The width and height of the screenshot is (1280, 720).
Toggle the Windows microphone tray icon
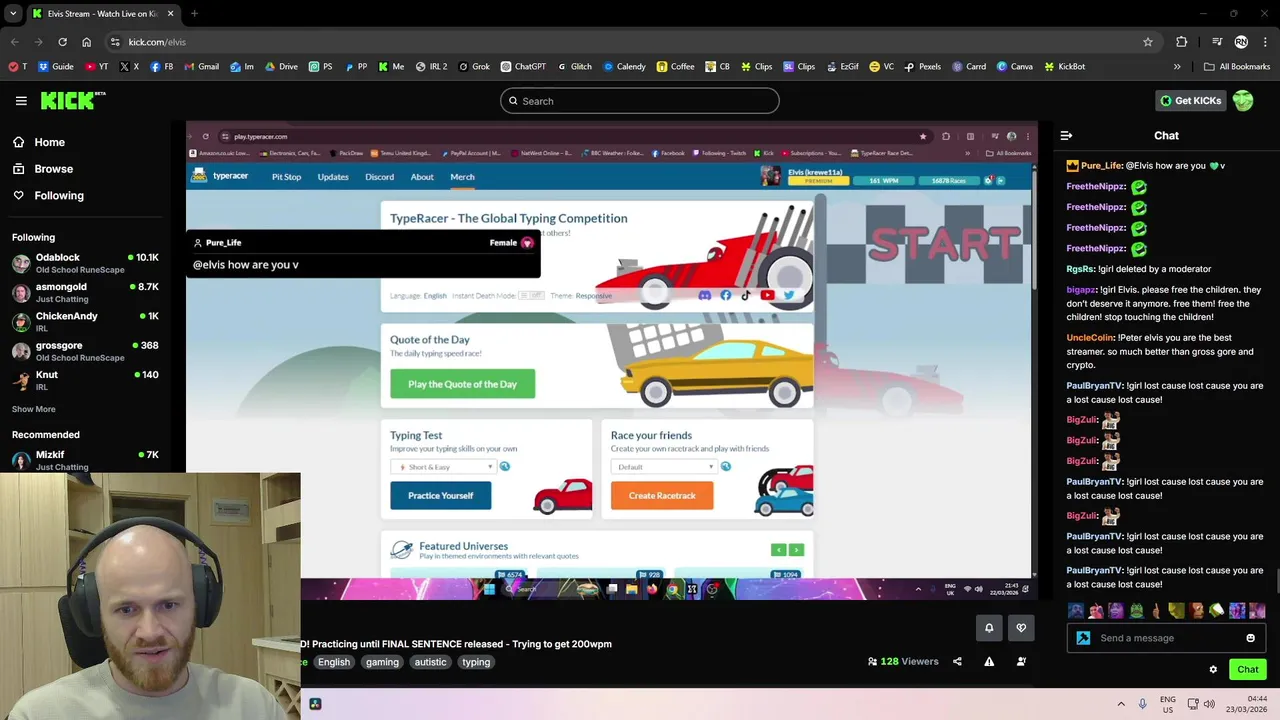coord(1142,704)
